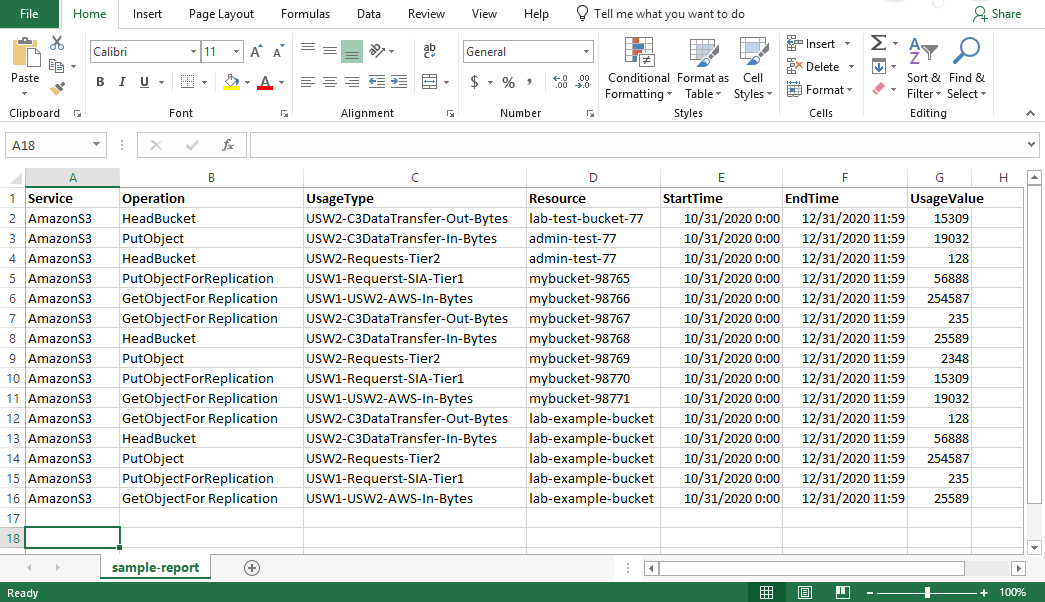Viewport: 1045px width, 602px height.
Task: Open Conditional Formatting options
Action: pyautogui.click(x=638, y=68)
